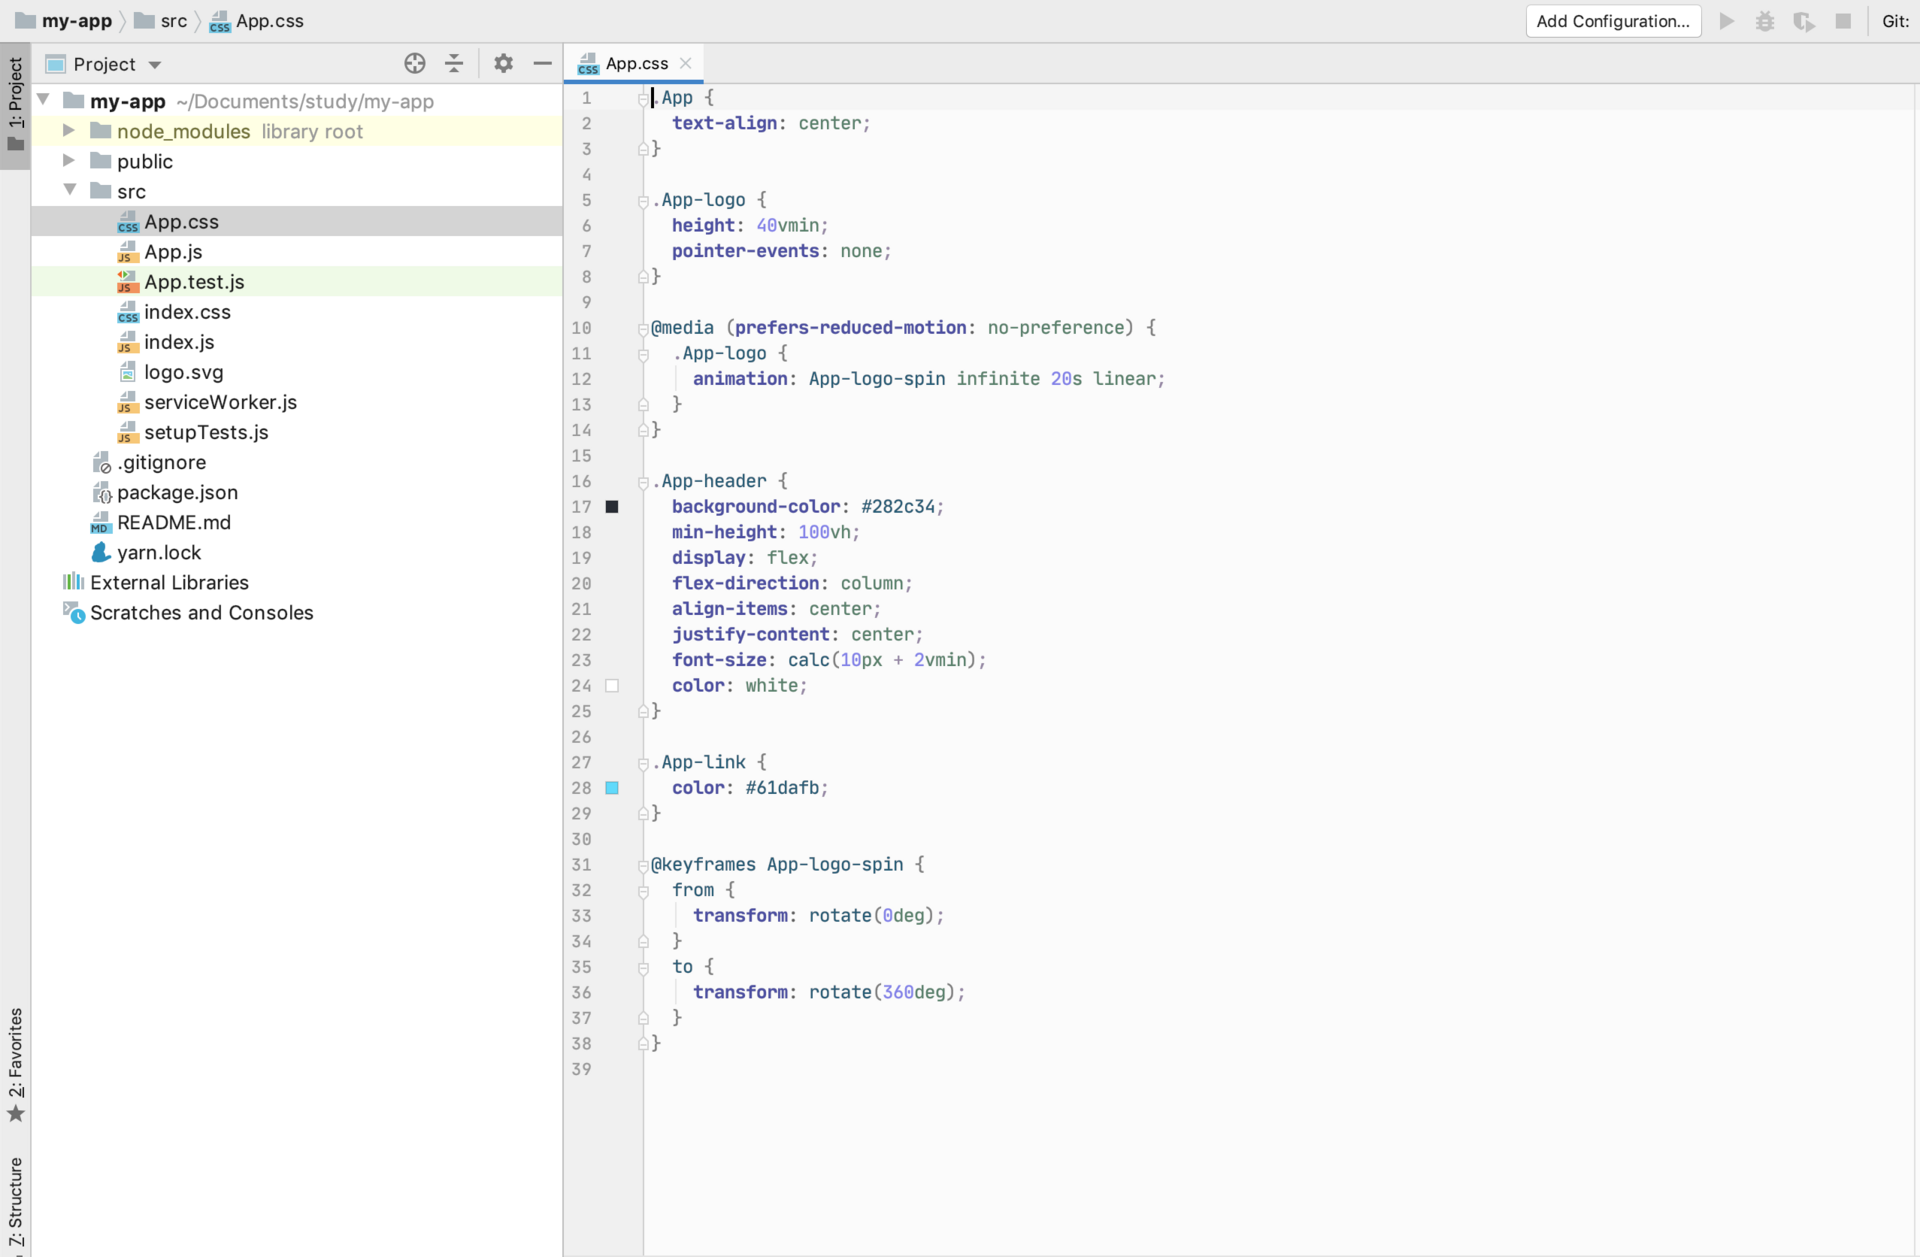Open yarn.lock file
The image size is (1920, 1257).
click(x=296, y=552)
